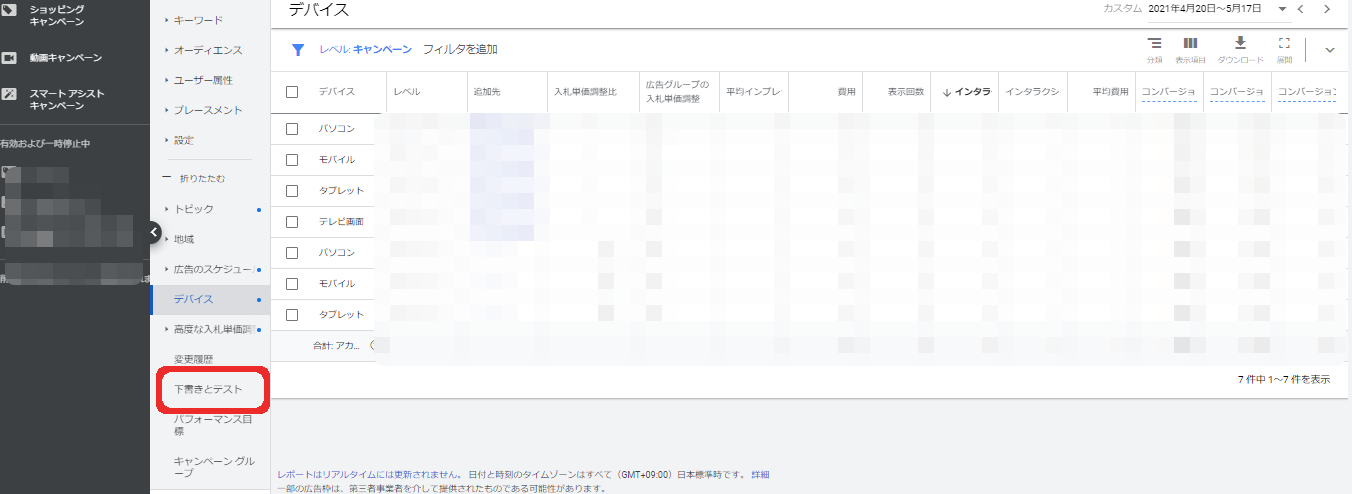
Task: Open the 表示項目 columns icon
Action: pos(1190,44)
